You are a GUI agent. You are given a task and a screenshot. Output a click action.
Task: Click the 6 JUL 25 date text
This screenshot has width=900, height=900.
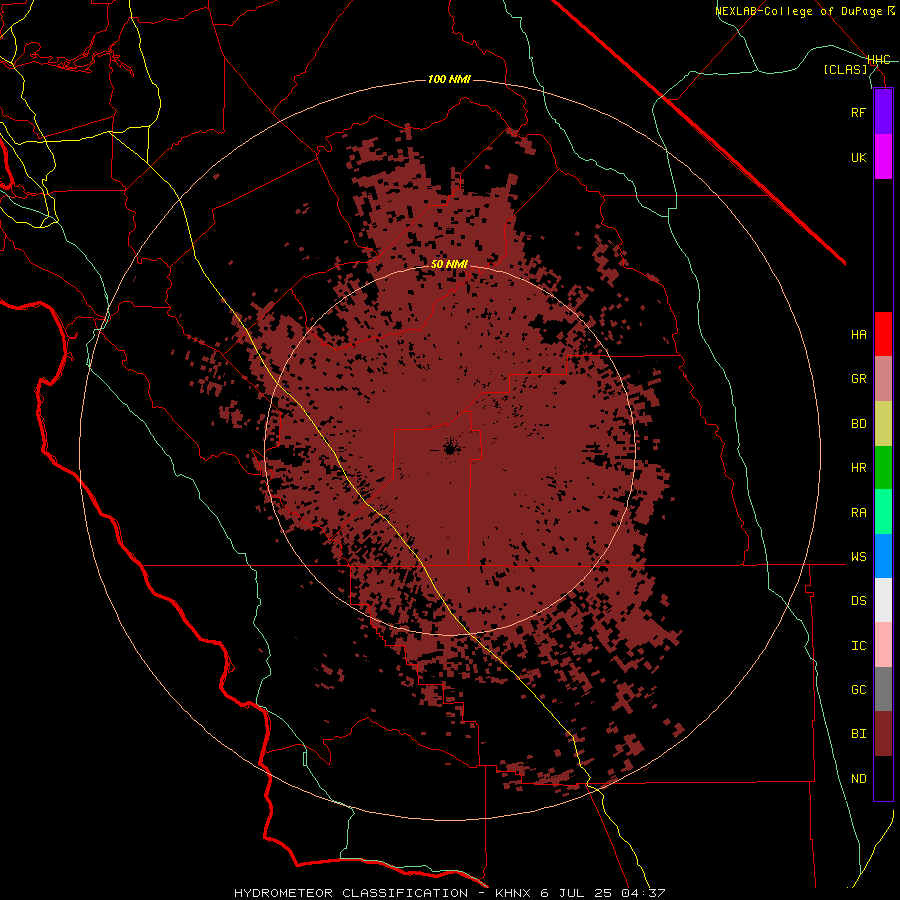[577, 893]
